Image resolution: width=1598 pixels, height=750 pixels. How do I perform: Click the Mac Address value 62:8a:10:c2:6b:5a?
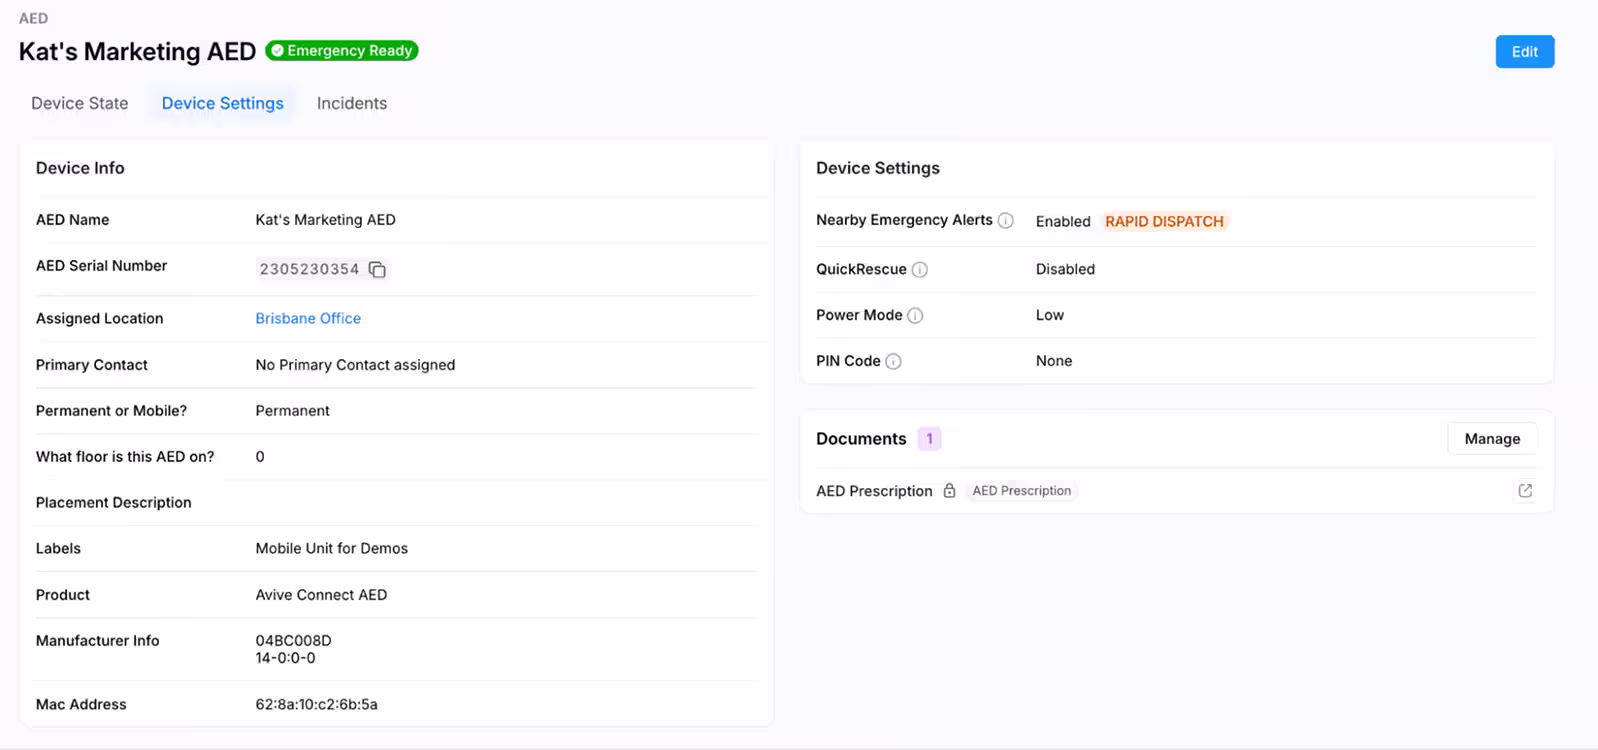[316, 705]
